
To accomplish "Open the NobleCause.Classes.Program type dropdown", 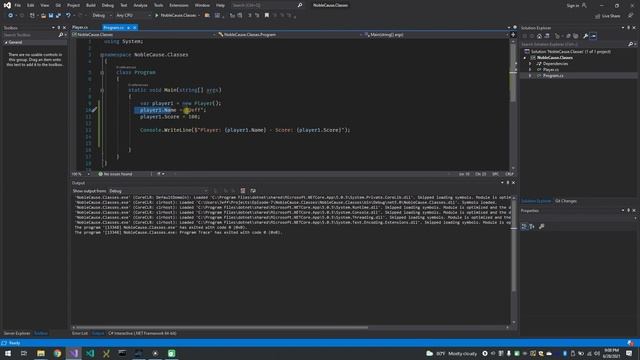I will [290, 35].
